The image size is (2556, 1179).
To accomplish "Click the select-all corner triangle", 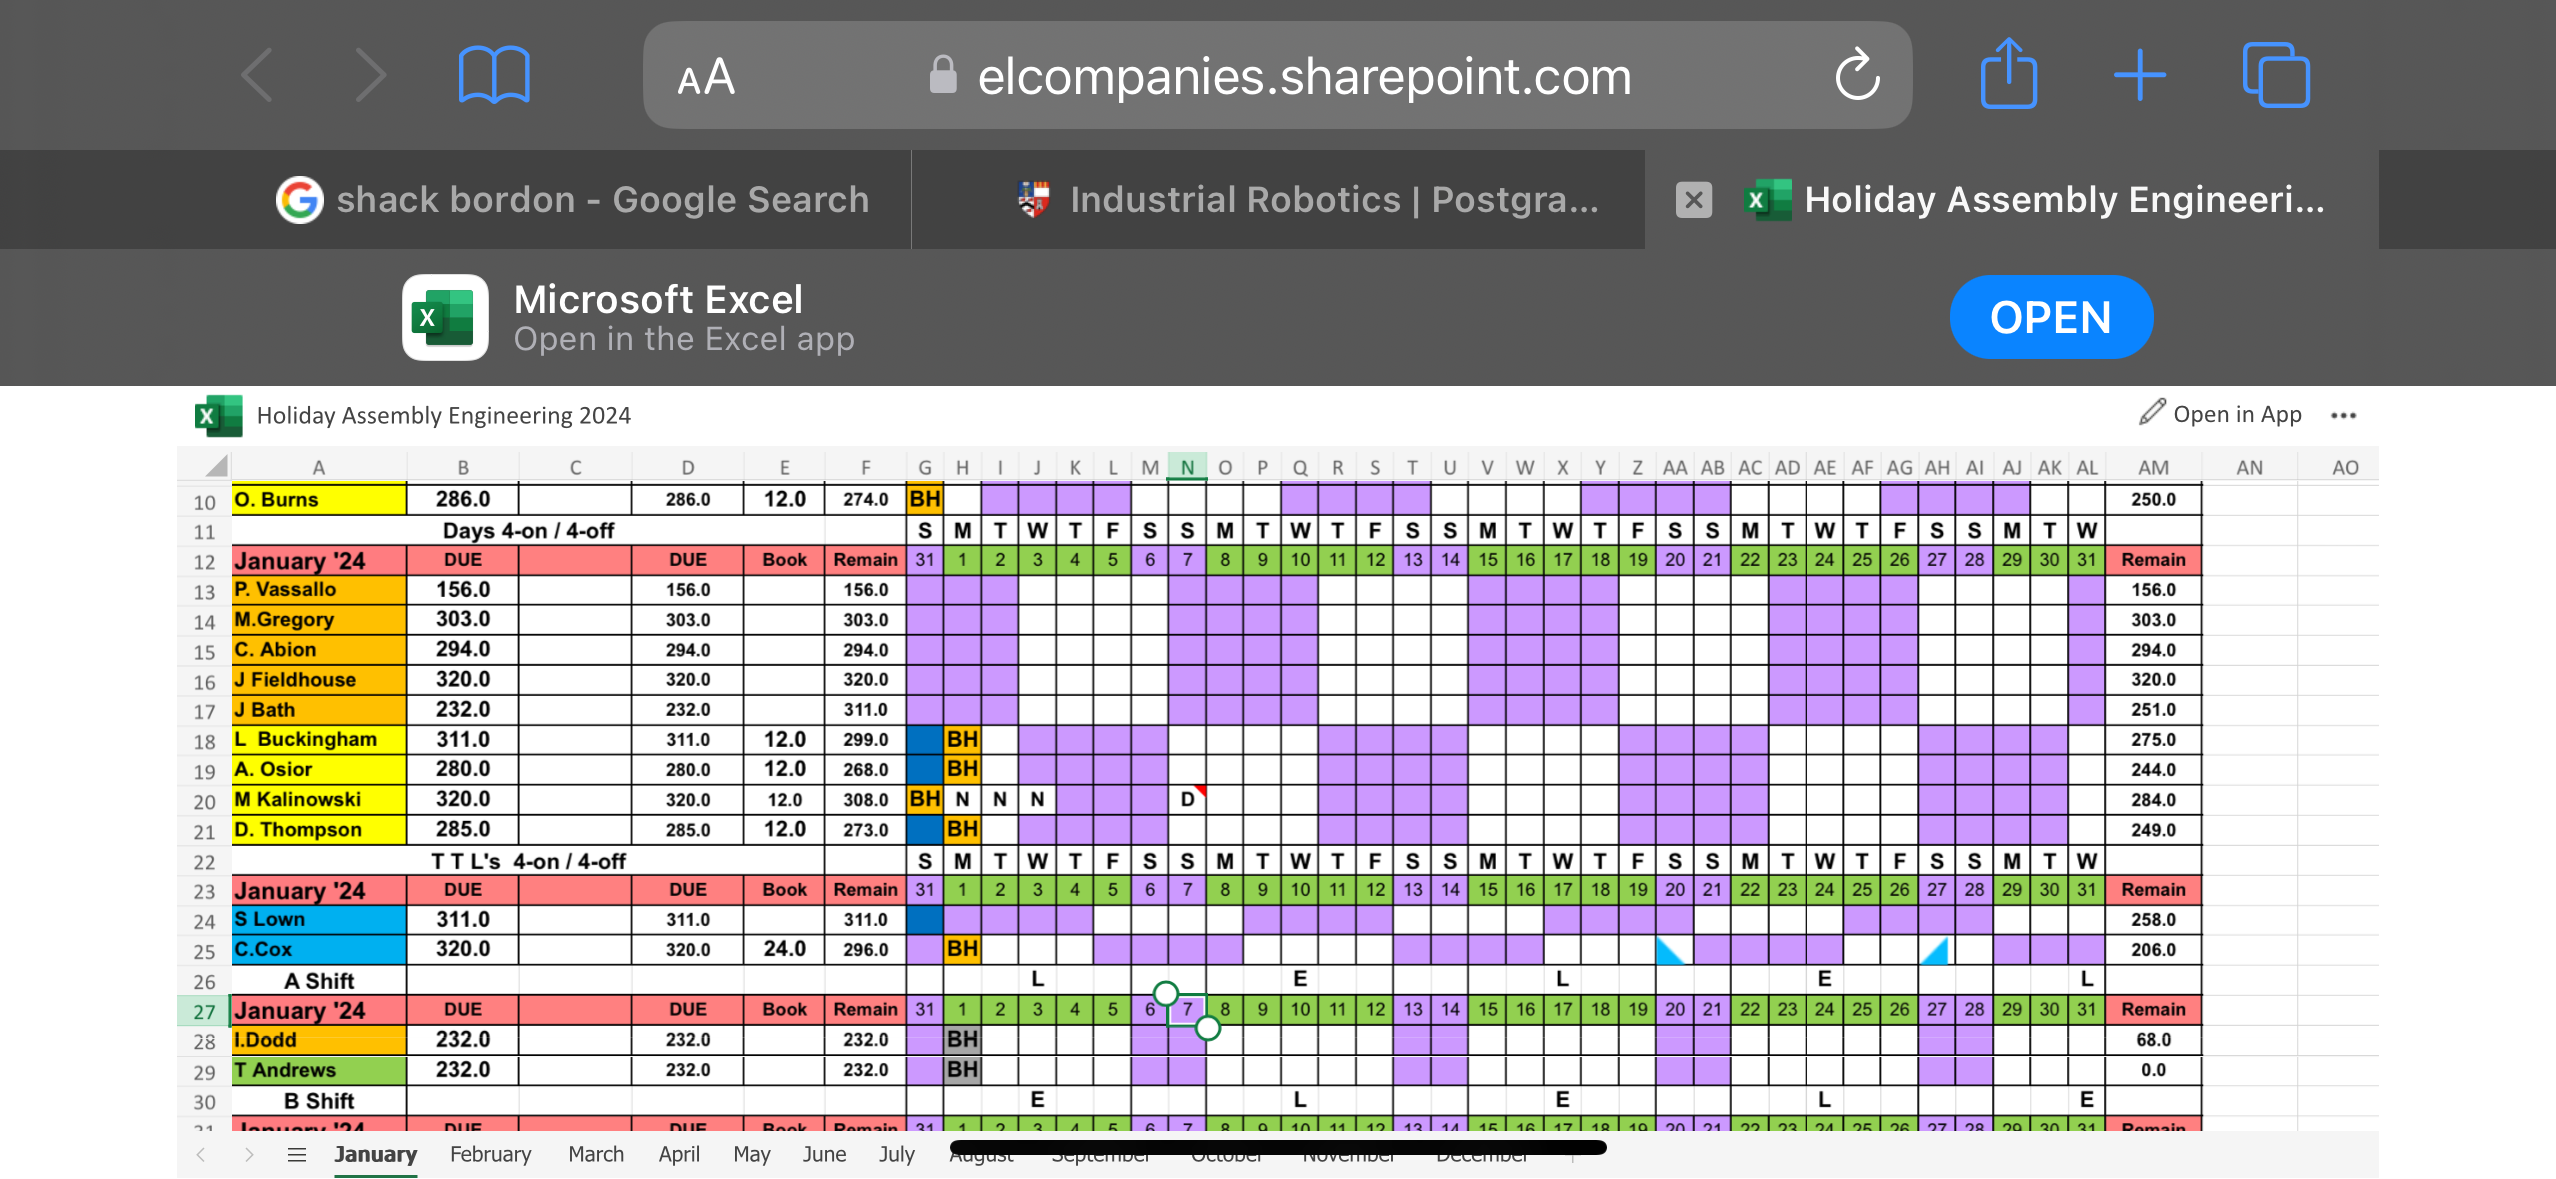I will click(216, 466).
